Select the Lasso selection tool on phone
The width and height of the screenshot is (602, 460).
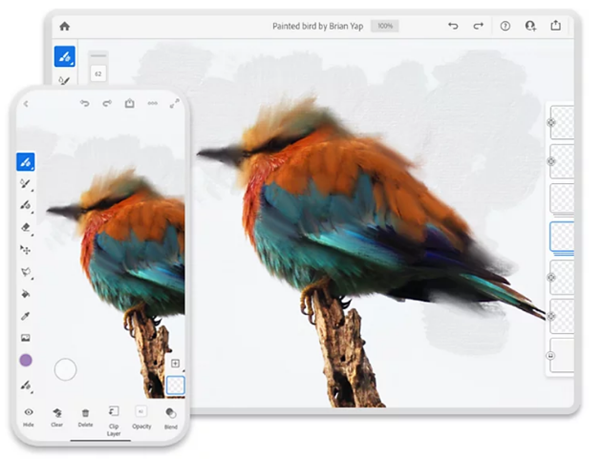[x=26, y=272]
